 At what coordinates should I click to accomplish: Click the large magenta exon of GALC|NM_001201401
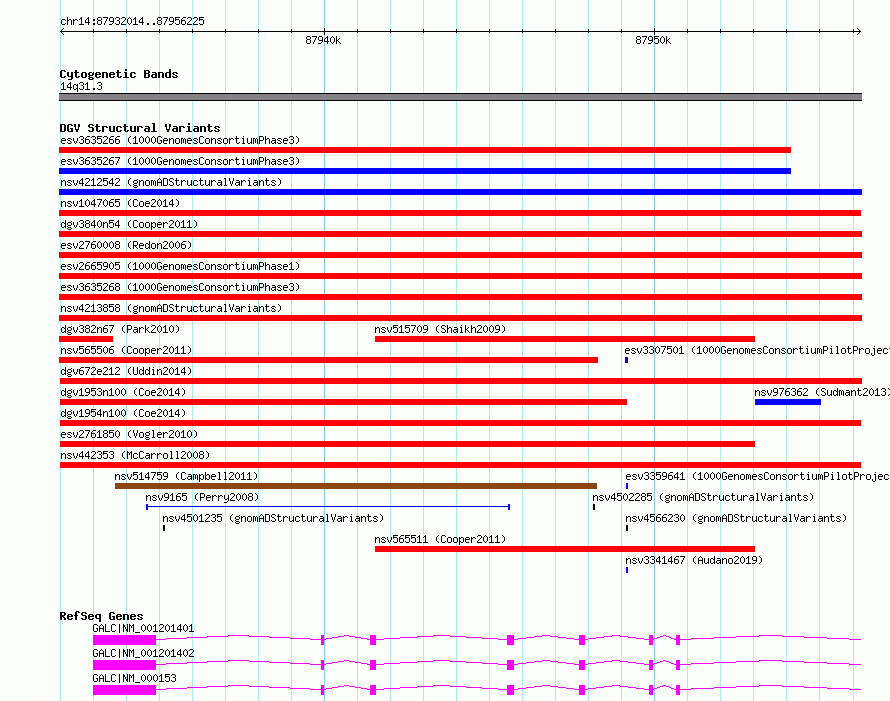124,640
